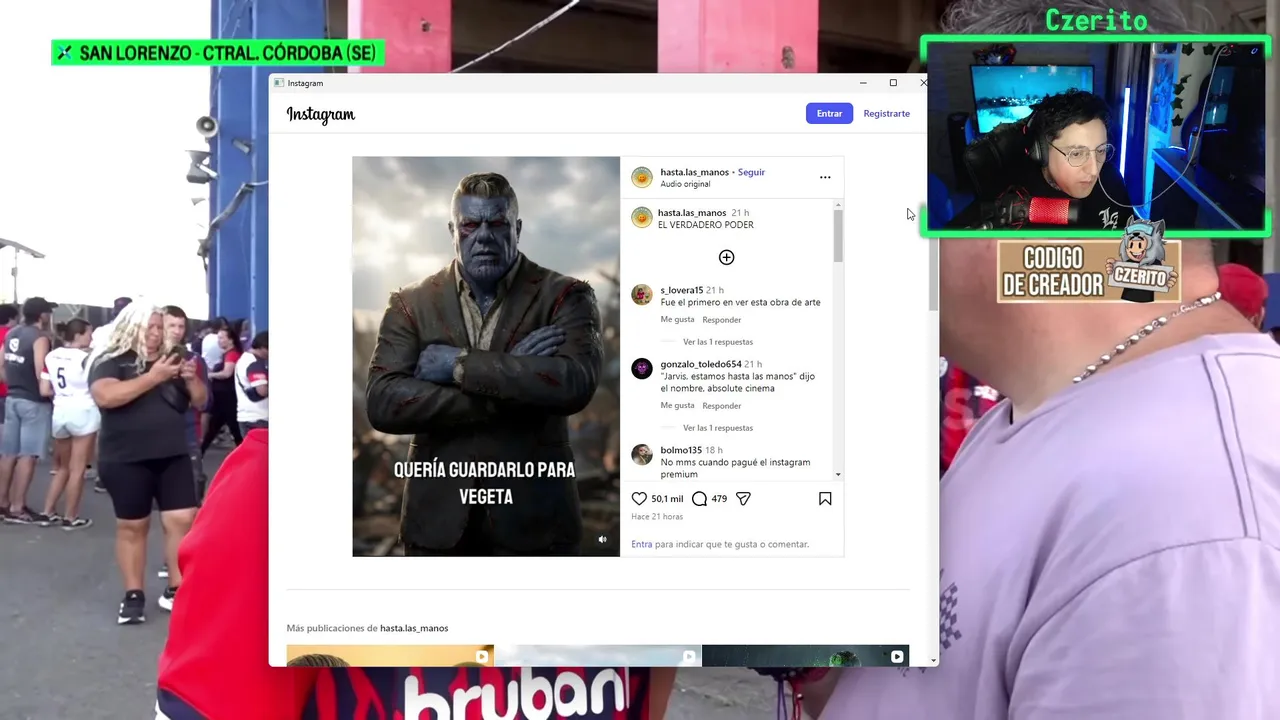Click the hasta.las_manos profile avatar in the post header
The image size is (1280, 720).
pos(642,178)
